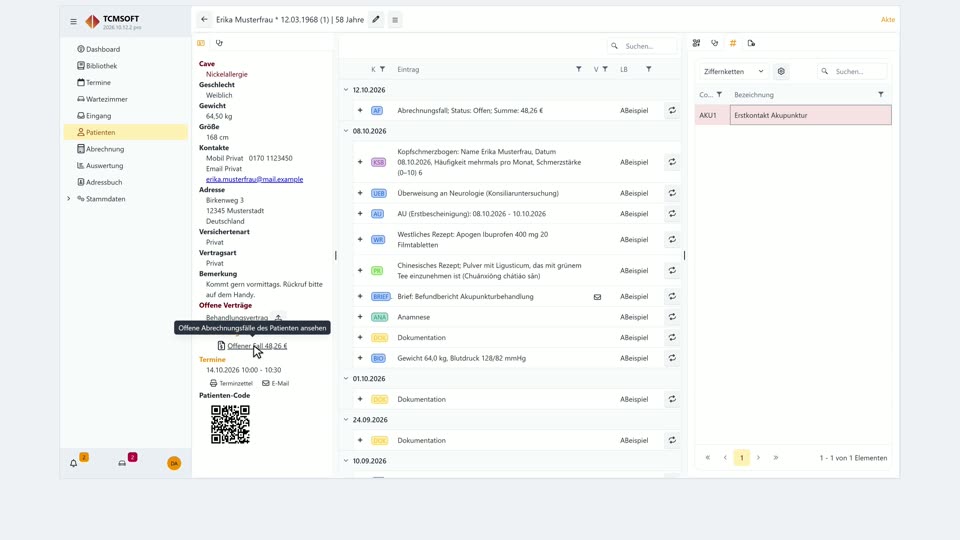Focus the right panel Suchen field
Image resolution: width=960 pixels, height=540 pixels.
[x=852, y=72]
